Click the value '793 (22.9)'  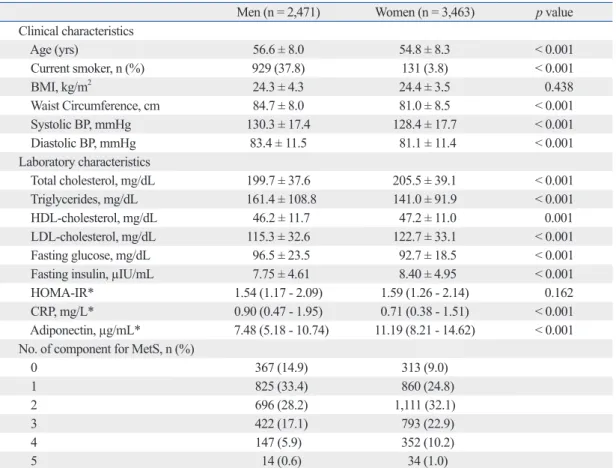coord(427,424)
